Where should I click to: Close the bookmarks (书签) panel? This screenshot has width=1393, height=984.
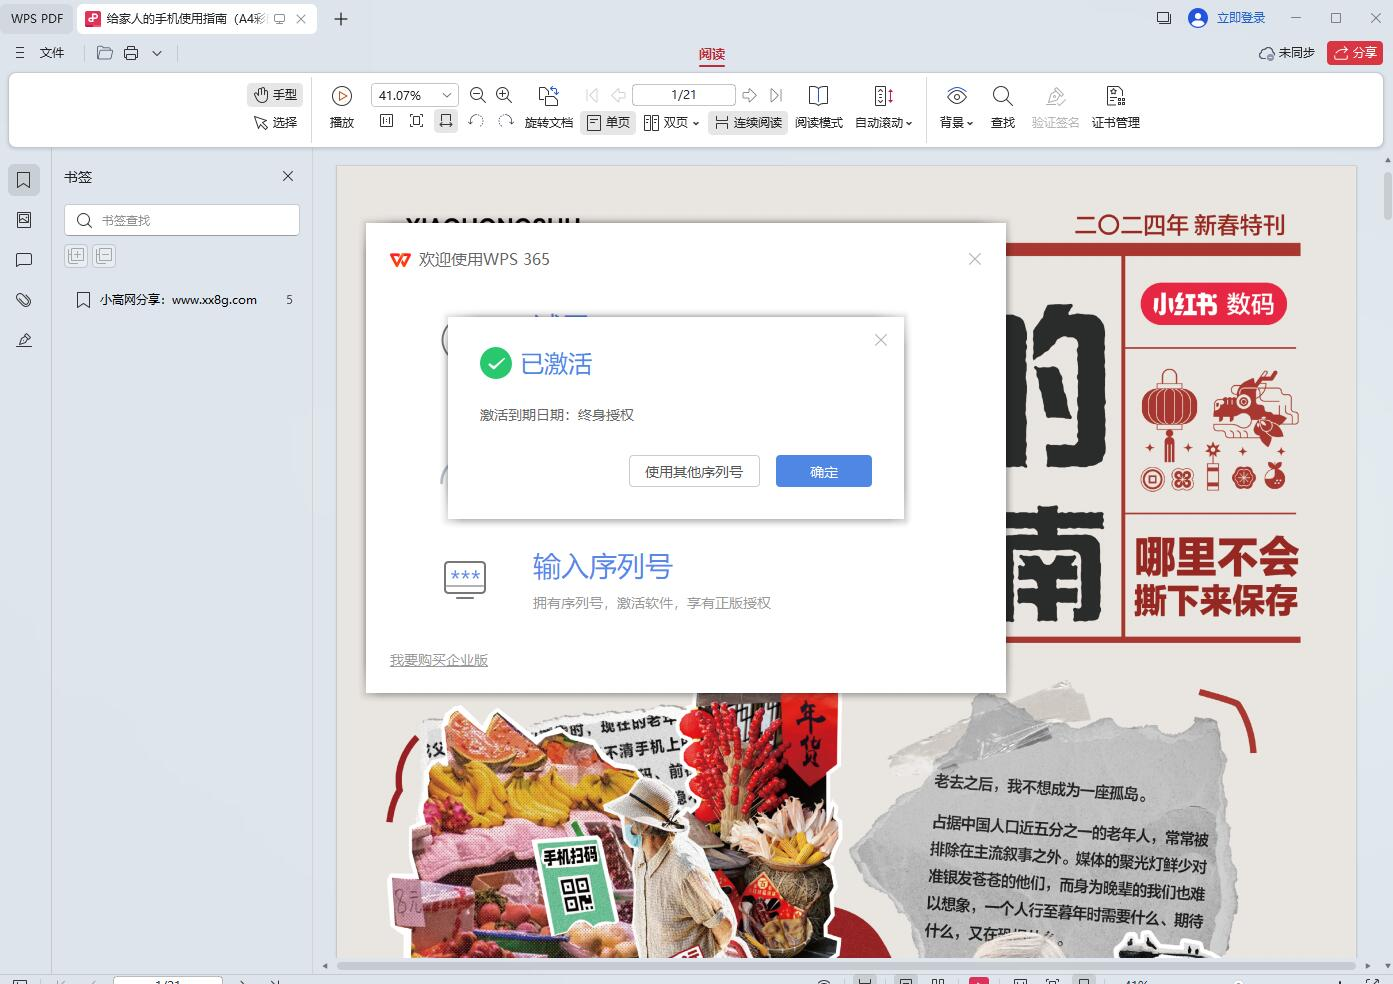pyautogui.click(x=288, y=176)
